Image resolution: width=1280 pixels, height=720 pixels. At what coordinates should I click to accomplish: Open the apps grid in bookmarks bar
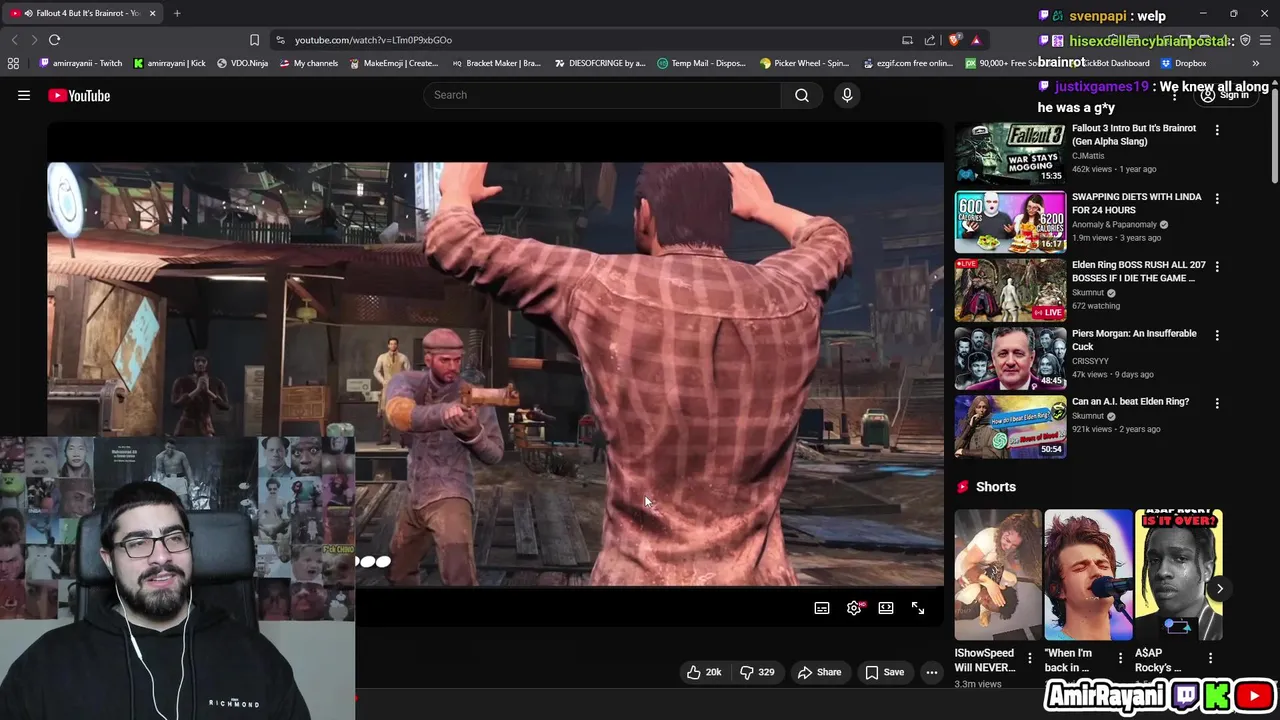(x=13, y=63)
